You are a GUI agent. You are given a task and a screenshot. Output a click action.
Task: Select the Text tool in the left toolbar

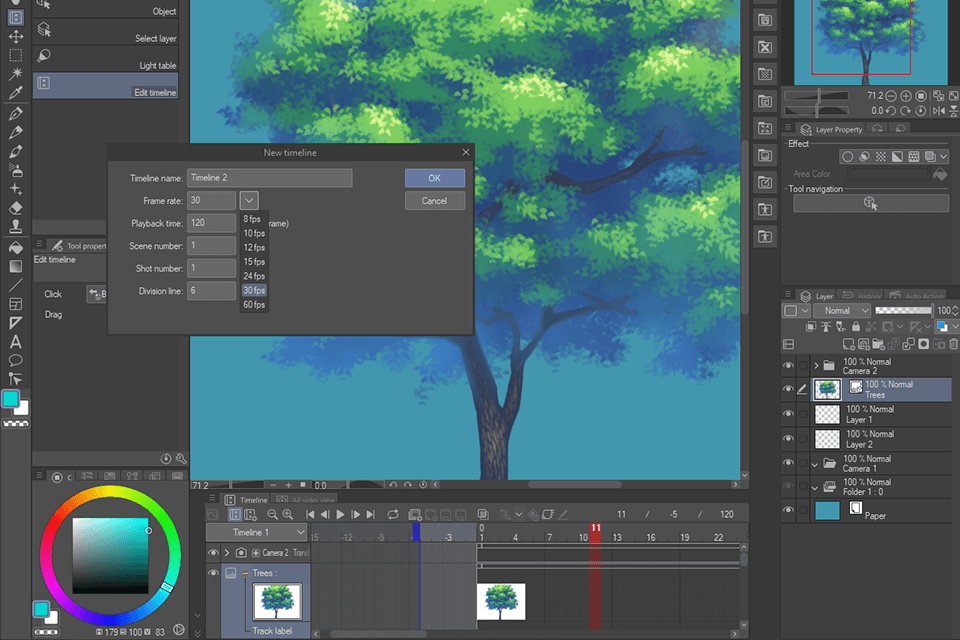tap(15, 341)
